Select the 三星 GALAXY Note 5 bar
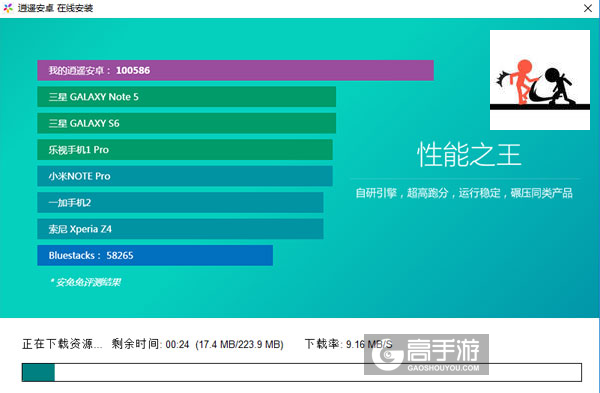Screen dimensions: 600x393 186,97
